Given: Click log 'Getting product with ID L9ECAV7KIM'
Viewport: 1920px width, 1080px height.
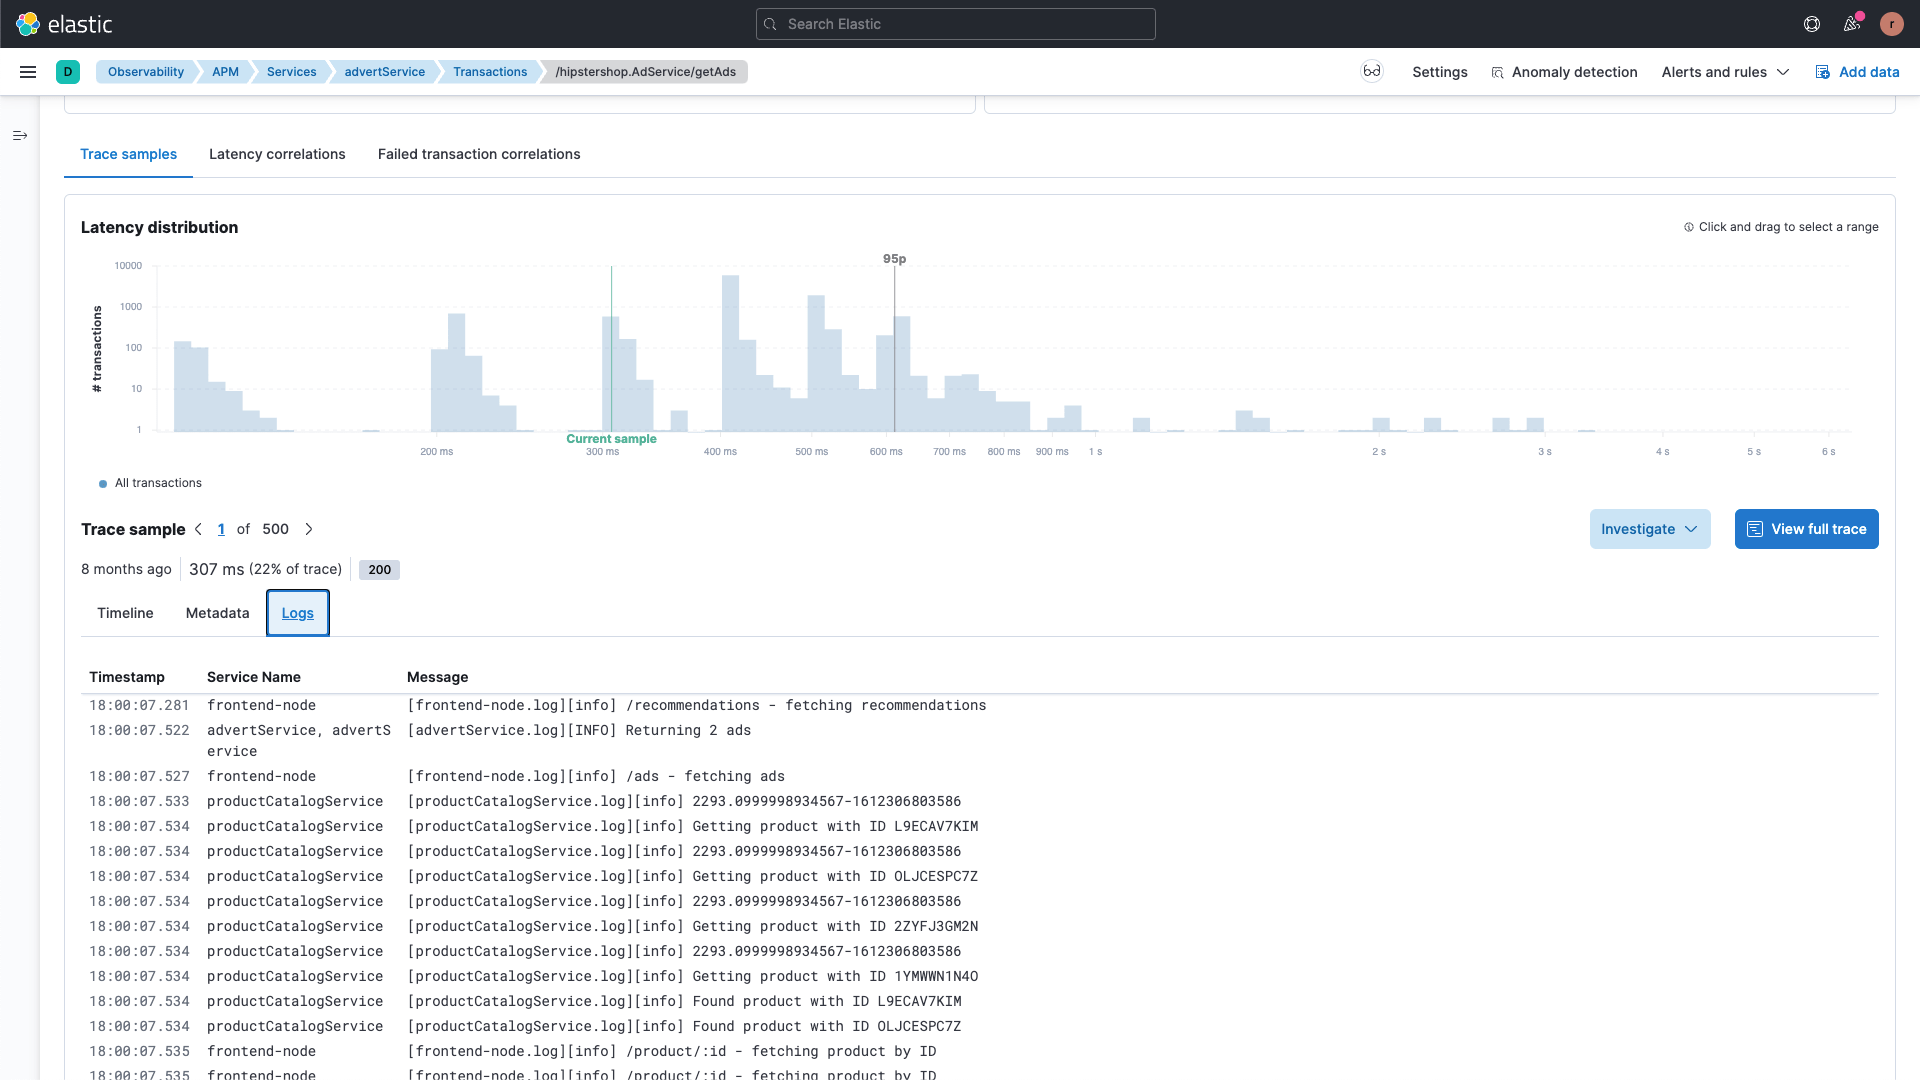Looking at the screenshot, I should (692, 826).
